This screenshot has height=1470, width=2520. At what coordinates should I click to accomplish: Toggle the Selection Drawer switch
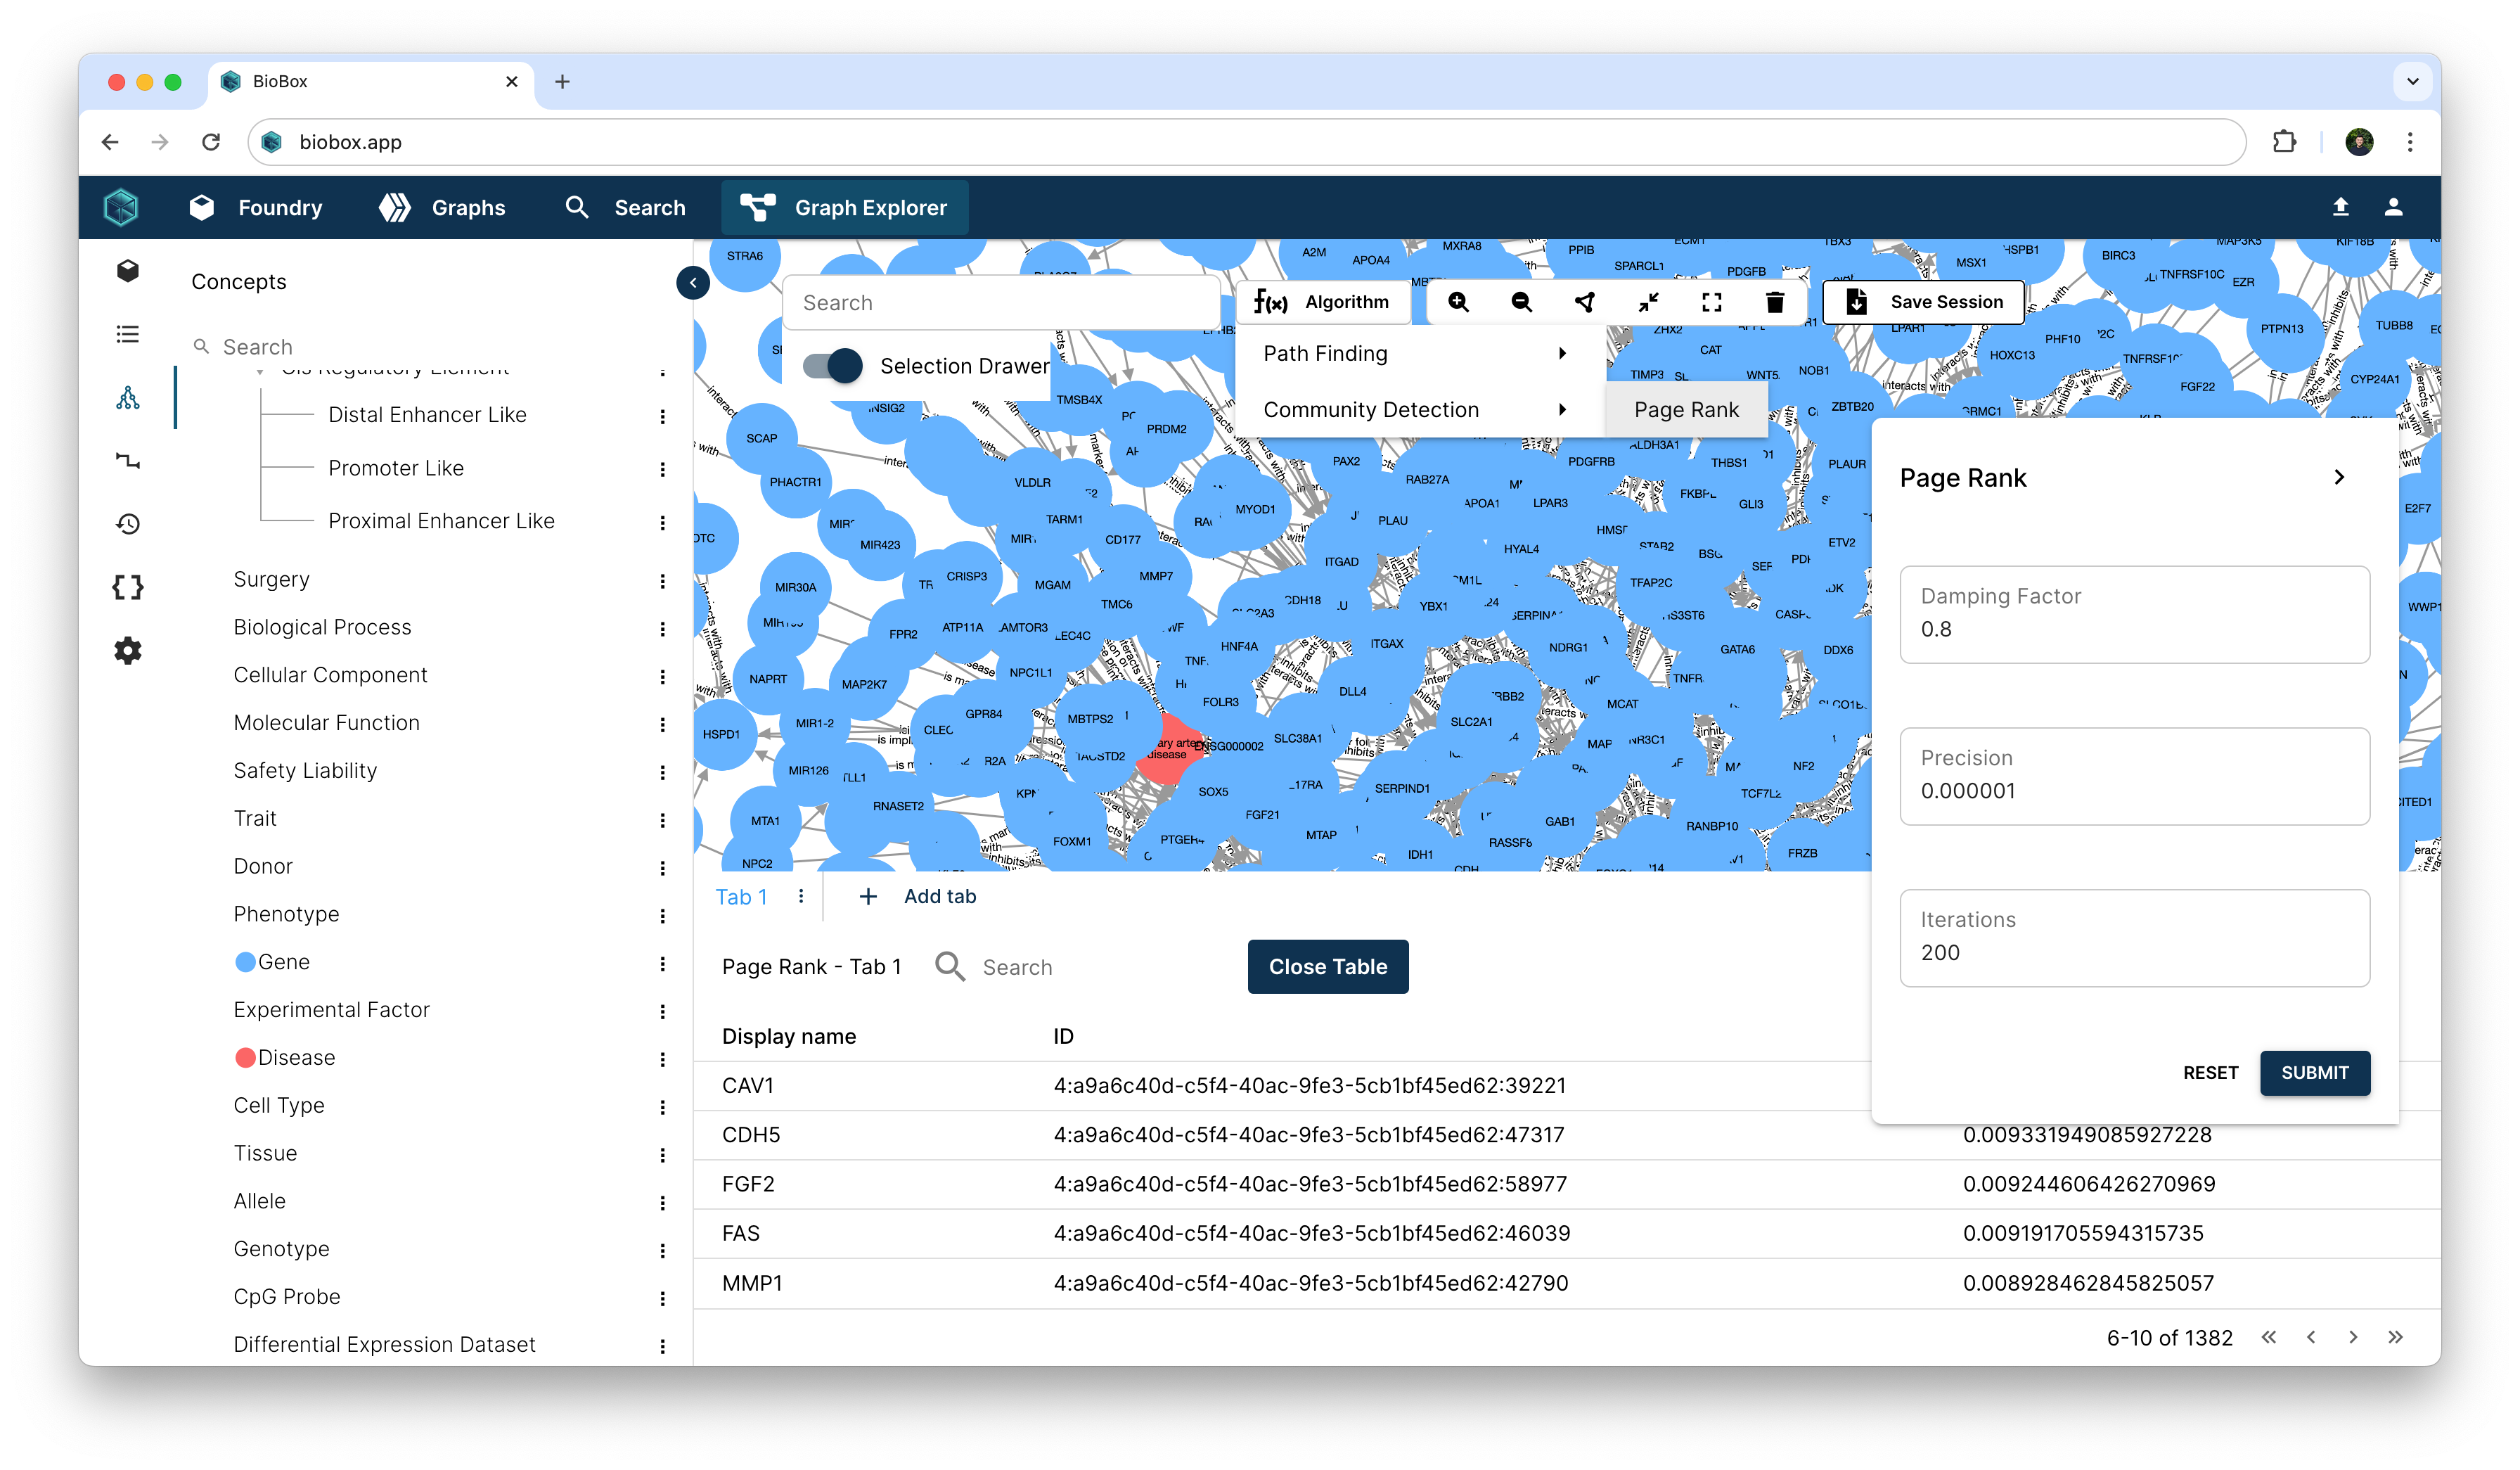pos(833,366)
